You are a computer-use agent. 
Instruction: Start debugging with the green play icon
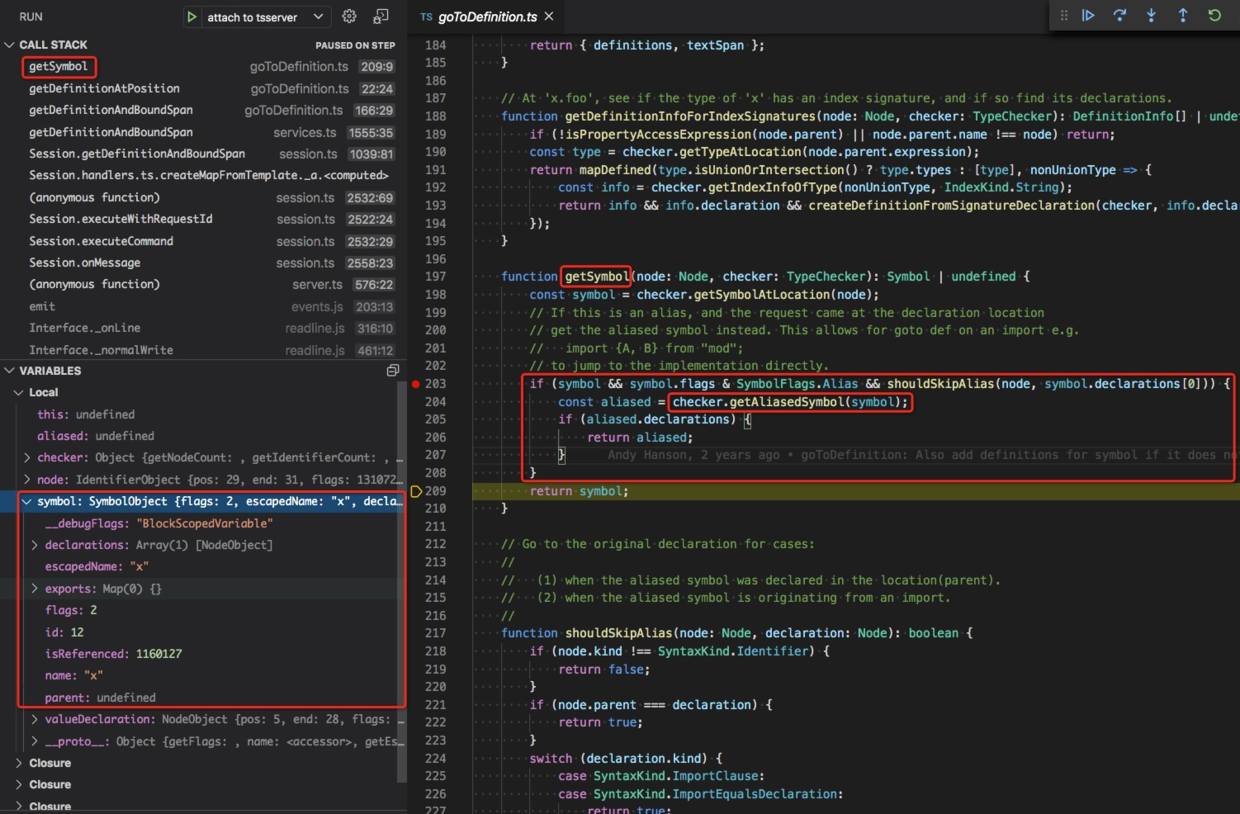point(192,17)
